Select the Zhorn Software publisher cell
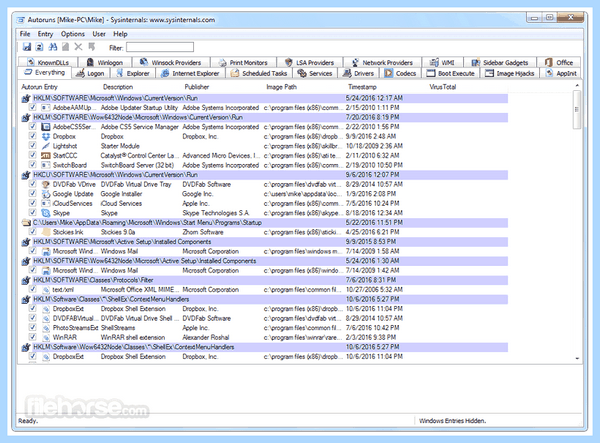The image size is (600, 443). pos(202,232)
